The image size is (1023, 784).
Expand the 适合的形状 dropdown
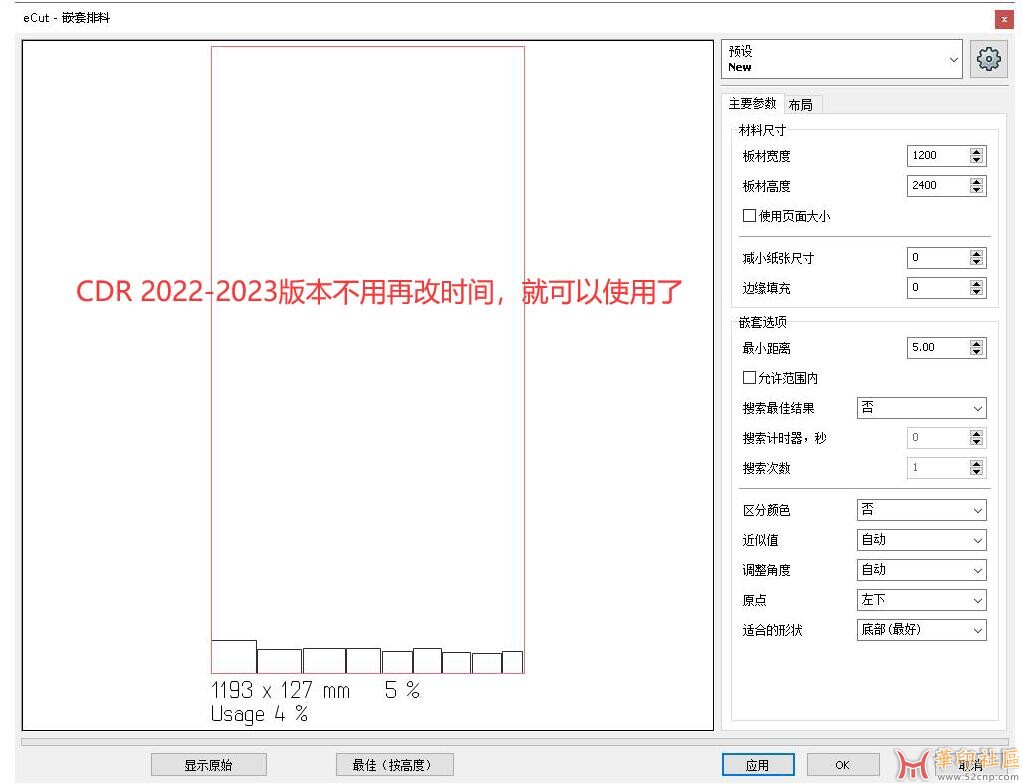[x=921, y=630]
